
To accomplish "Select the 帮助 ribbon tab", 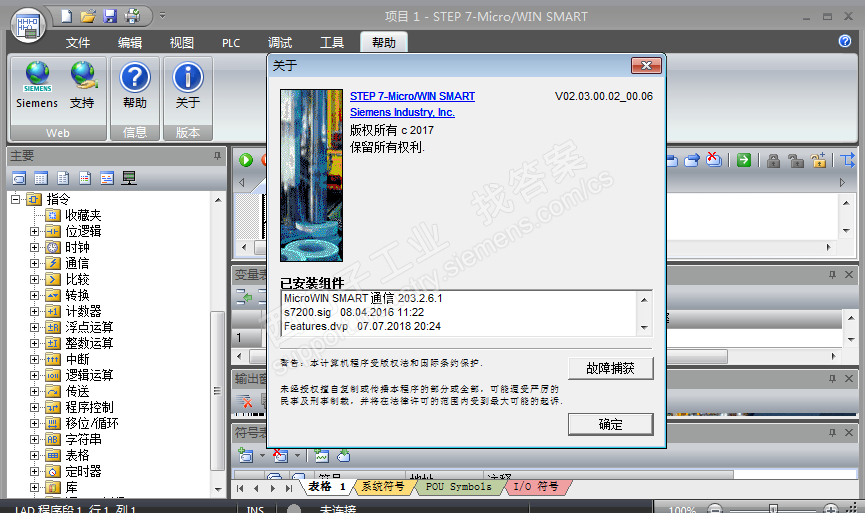I will [x=383, y=42].
